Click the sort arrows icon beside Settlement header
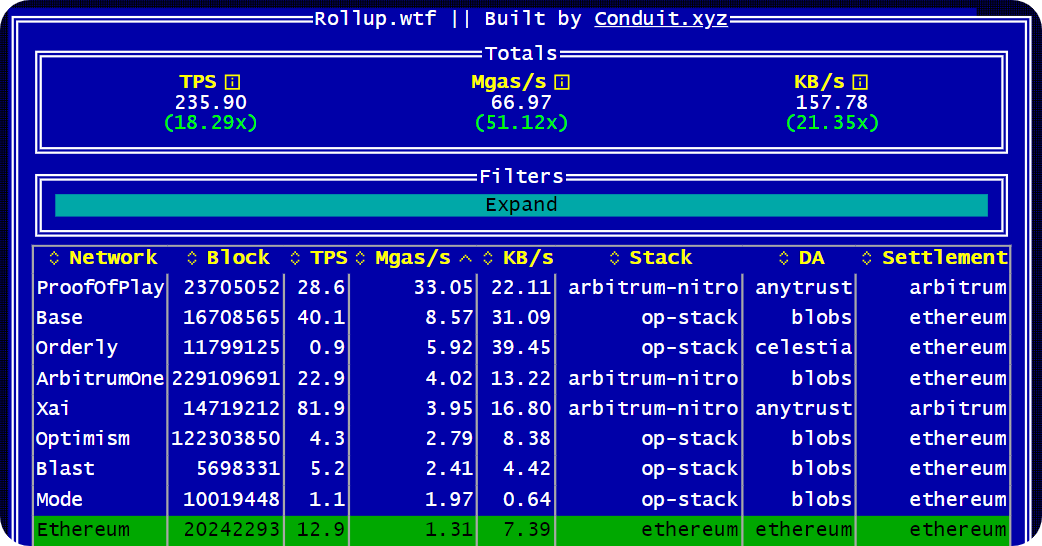Image resolution: width=1042 pixels, height=546 pixels. pos(867,258)
